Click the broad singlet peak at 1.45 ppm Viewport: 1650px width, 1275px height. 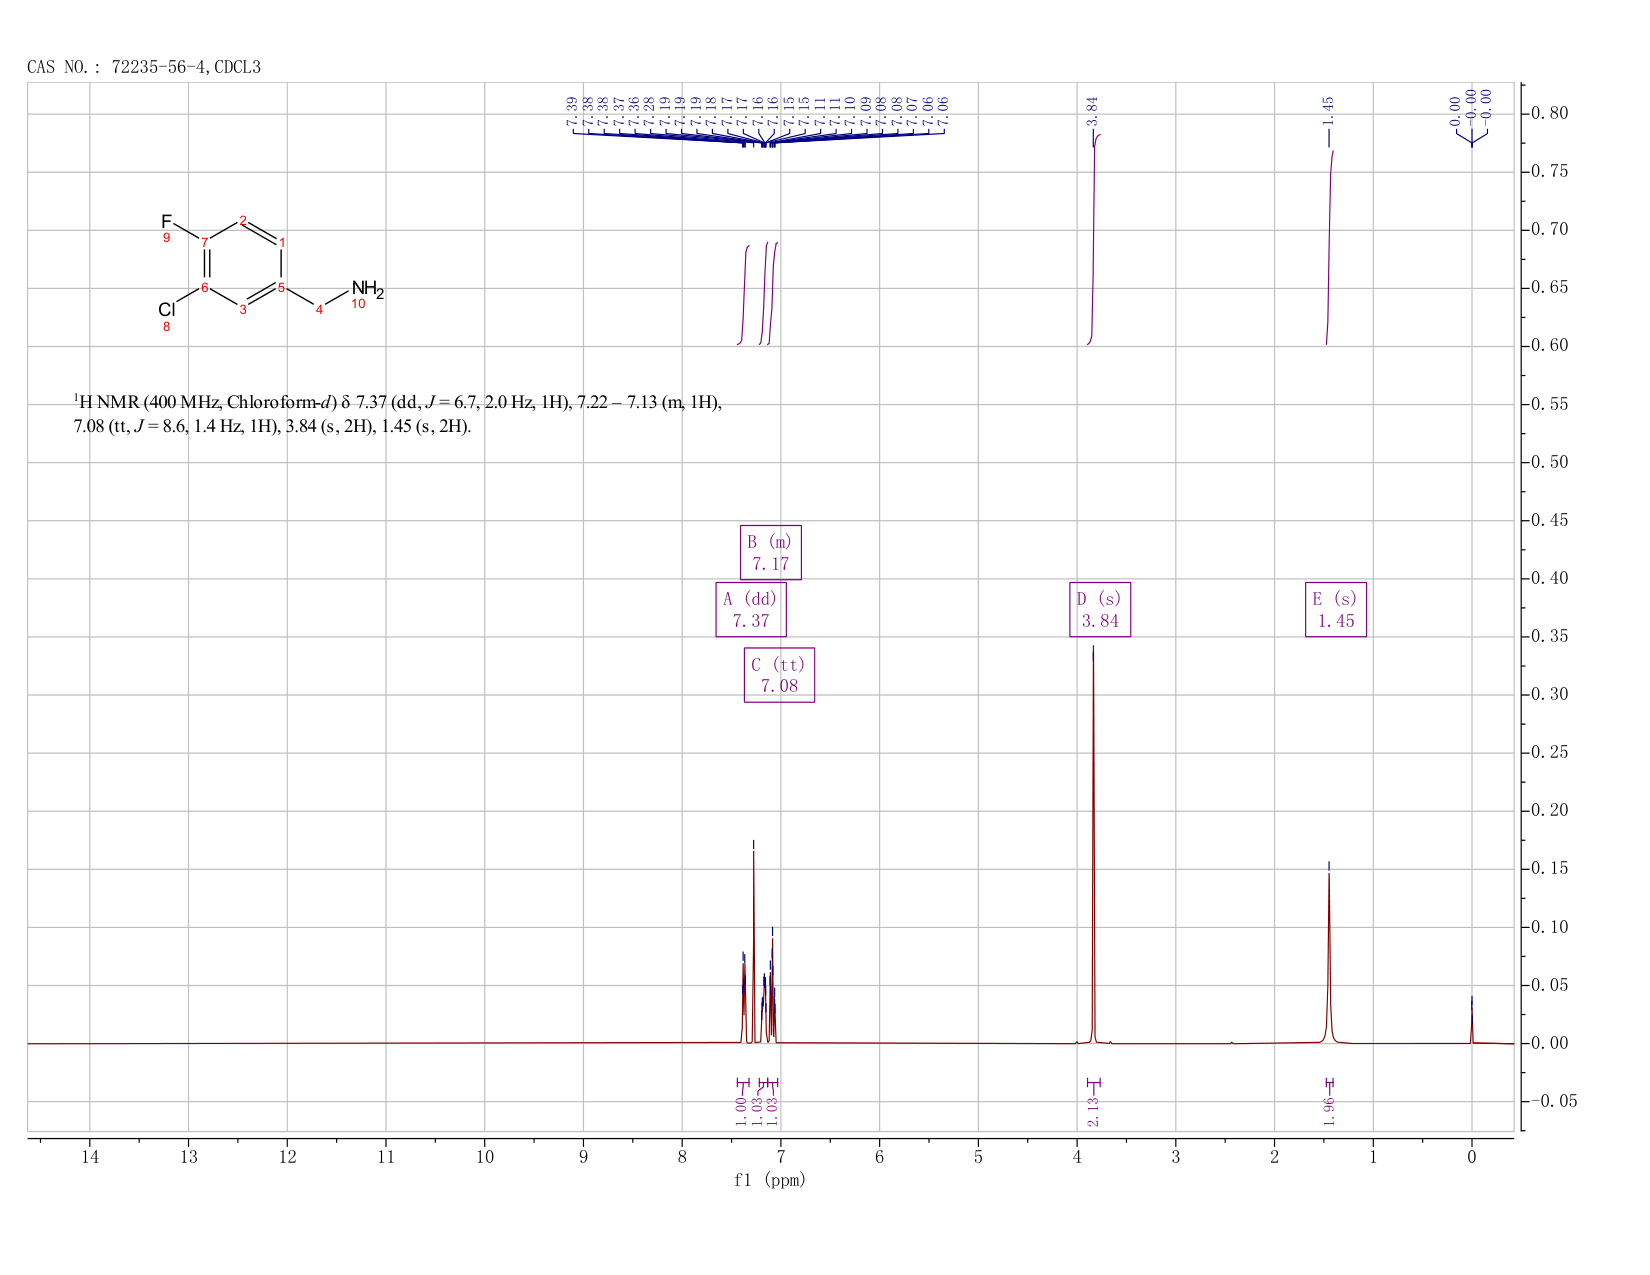(1329, 958)
